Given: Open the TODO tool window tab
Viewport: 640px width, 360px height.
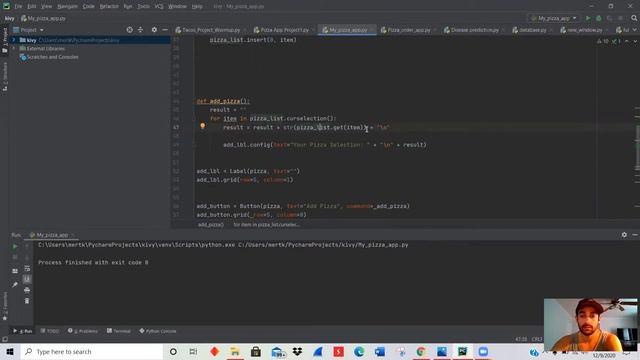Looking at the screenshot, I should (x=50, y=331).
